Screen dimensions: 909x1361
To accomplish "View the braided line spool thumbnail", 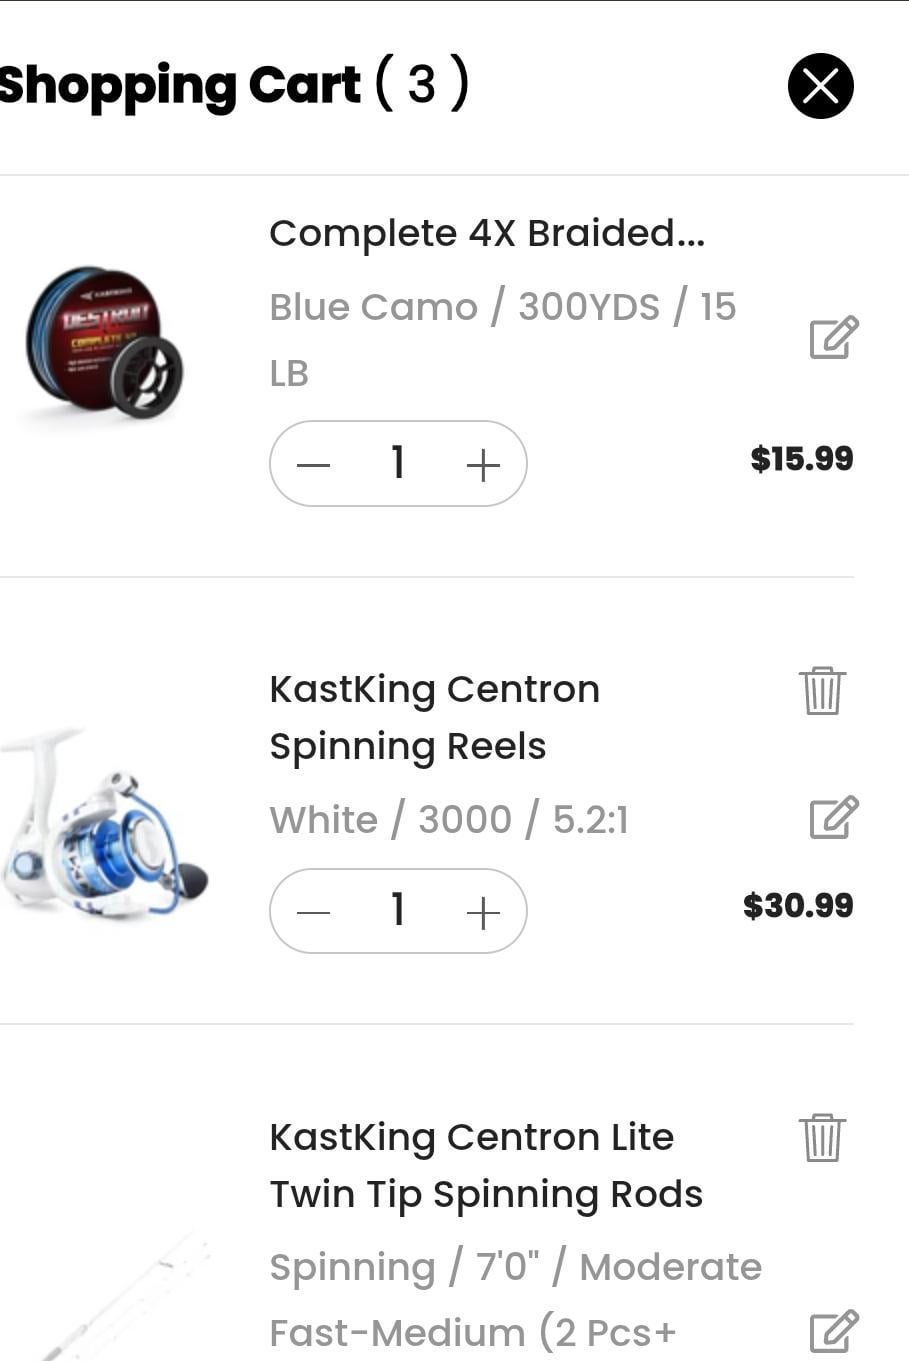I will click(x=105, y=342).
